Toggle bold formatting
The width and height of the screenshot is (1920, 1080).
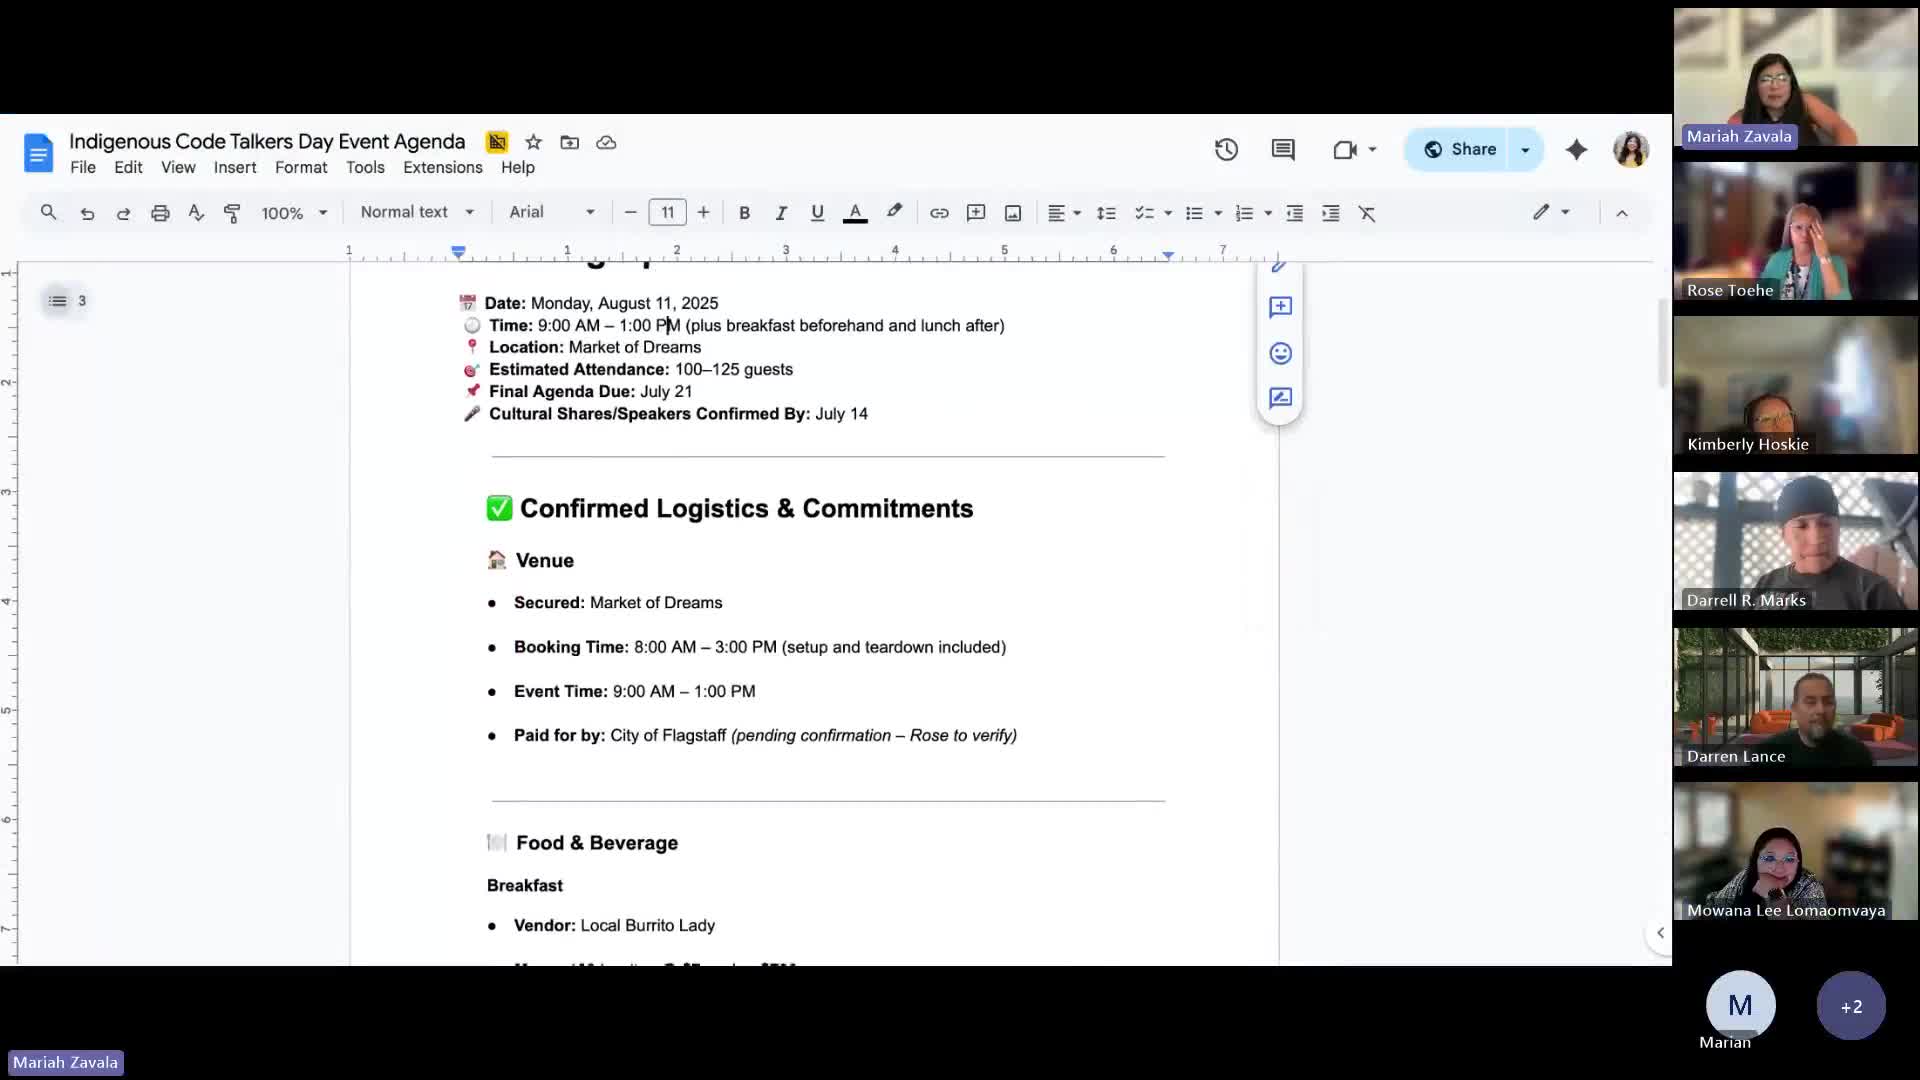tap(744, 213)
